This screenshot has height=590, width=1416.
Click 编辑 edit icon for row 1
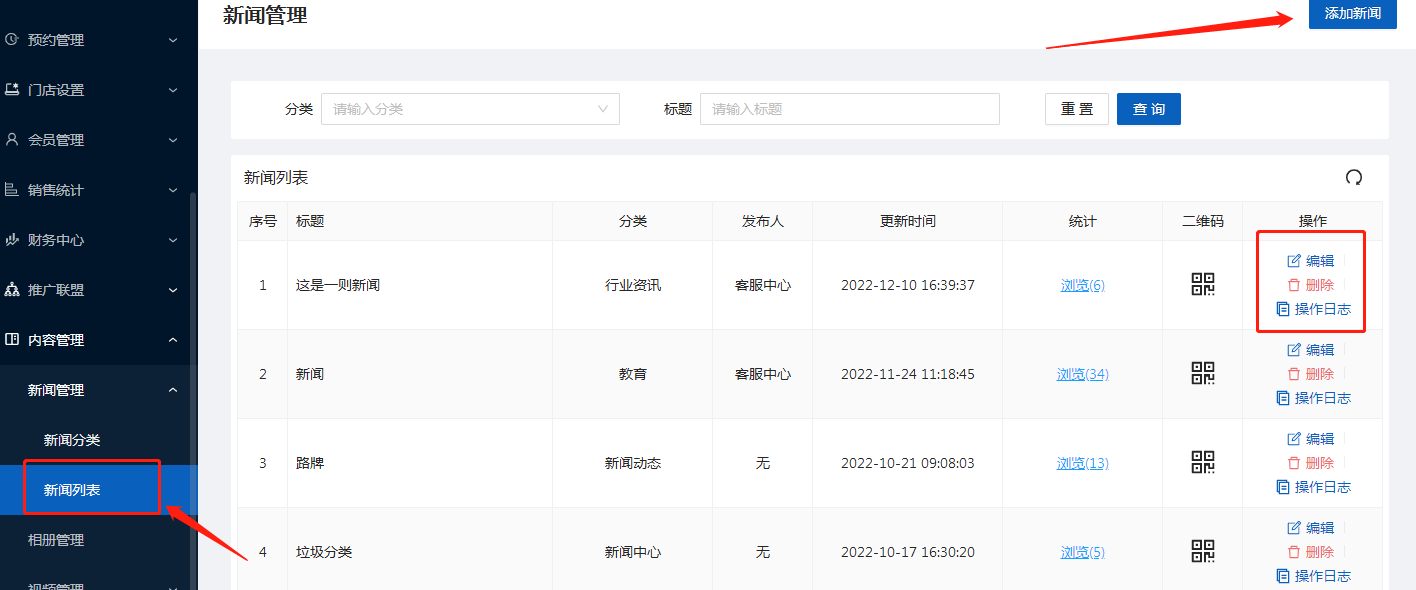pos(1294,261)
